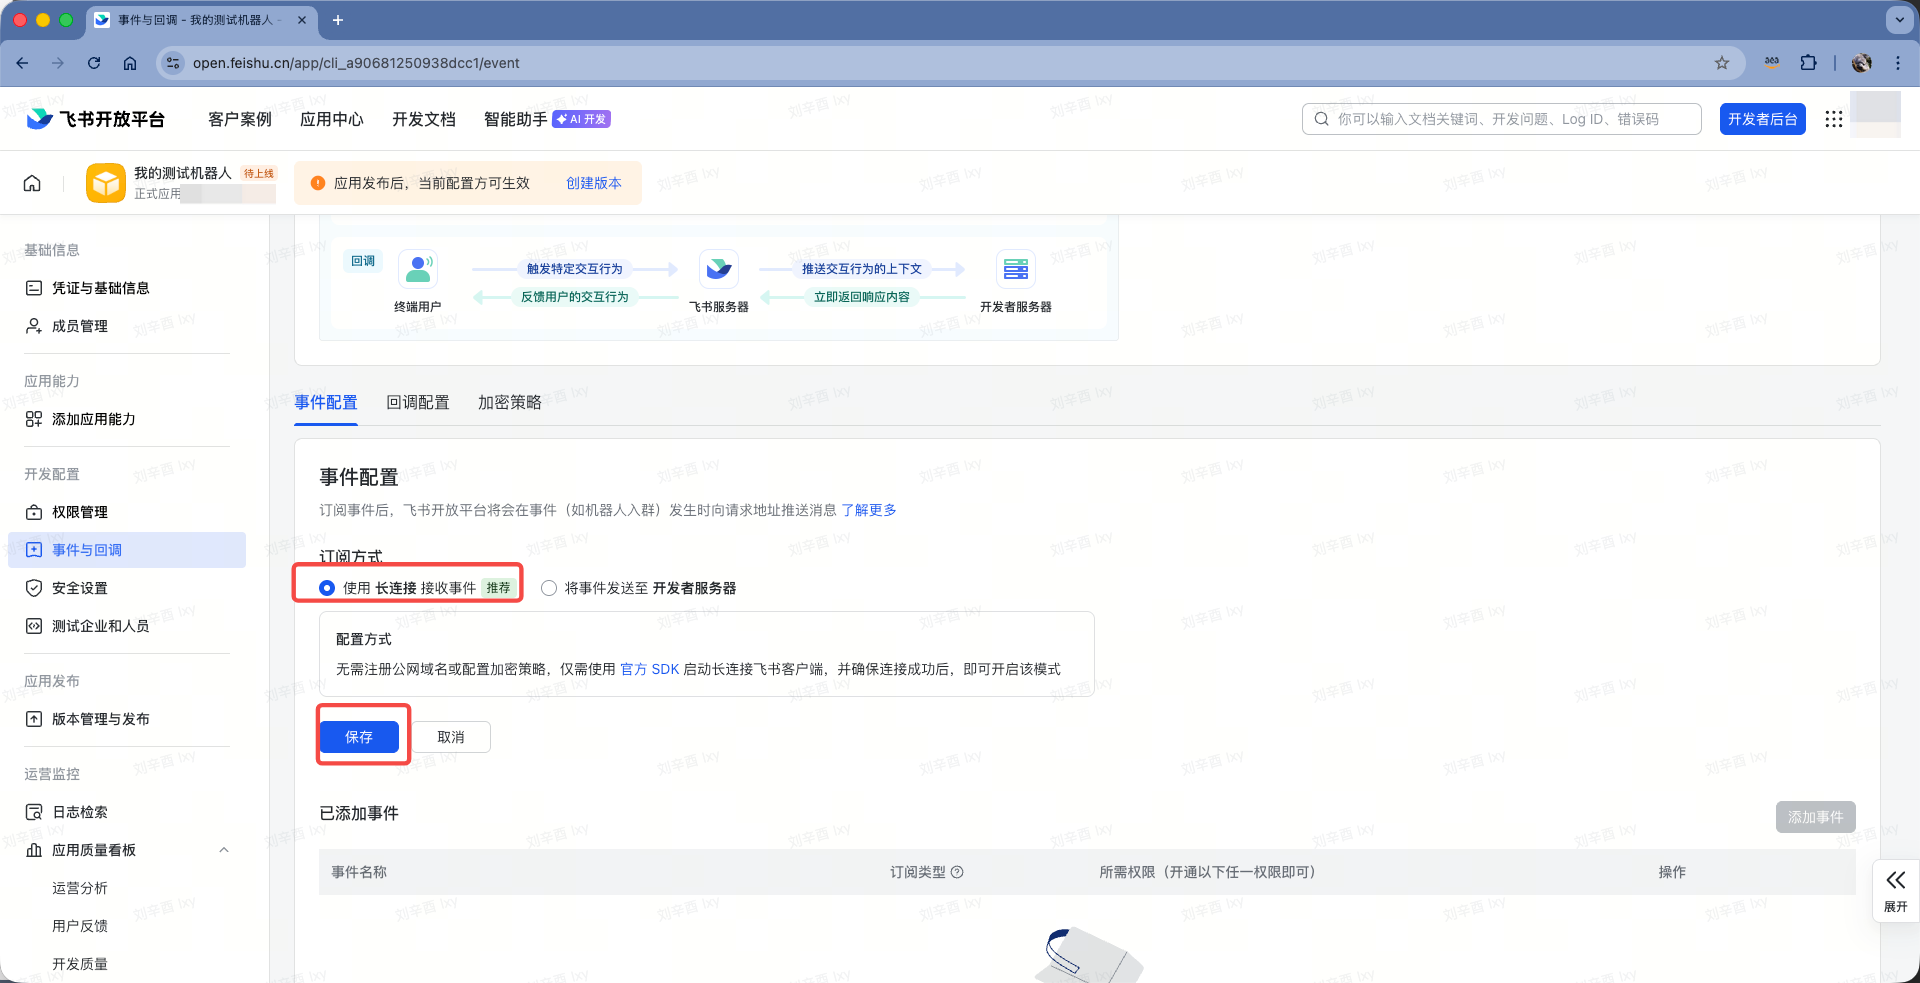Bookmark this page with the star icon
The width and height of the screenshot is (1920, 983).
[1721, 63]
